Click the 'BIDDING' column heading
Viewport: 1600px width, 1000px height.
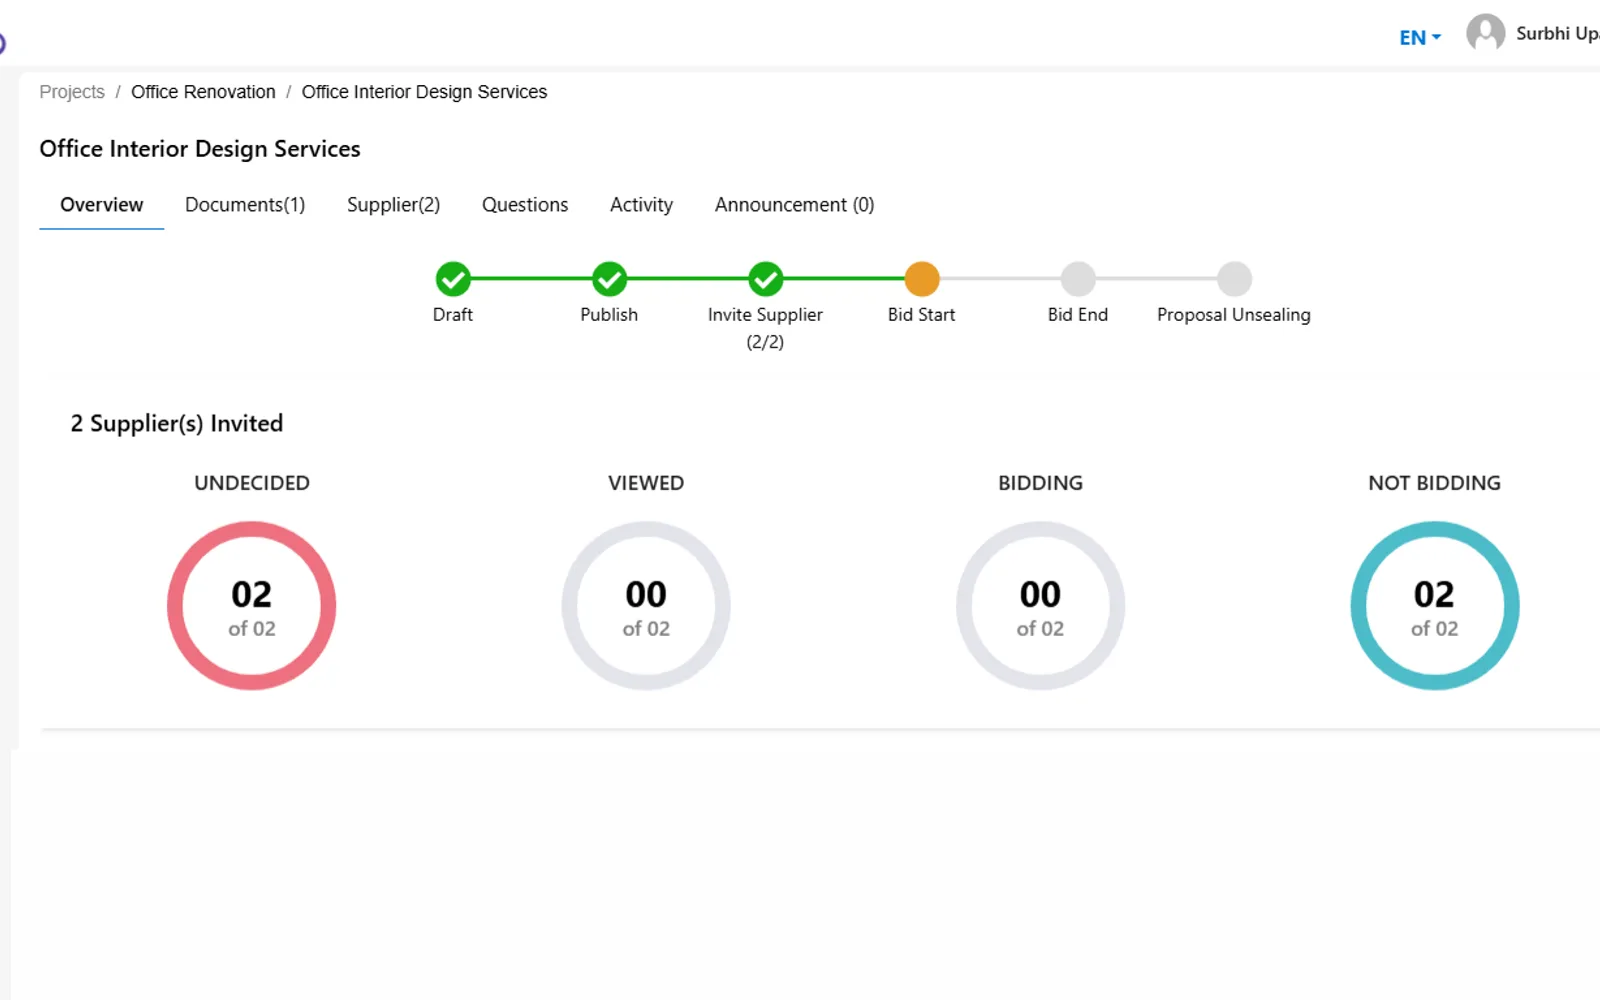[x=1040, y=483]
